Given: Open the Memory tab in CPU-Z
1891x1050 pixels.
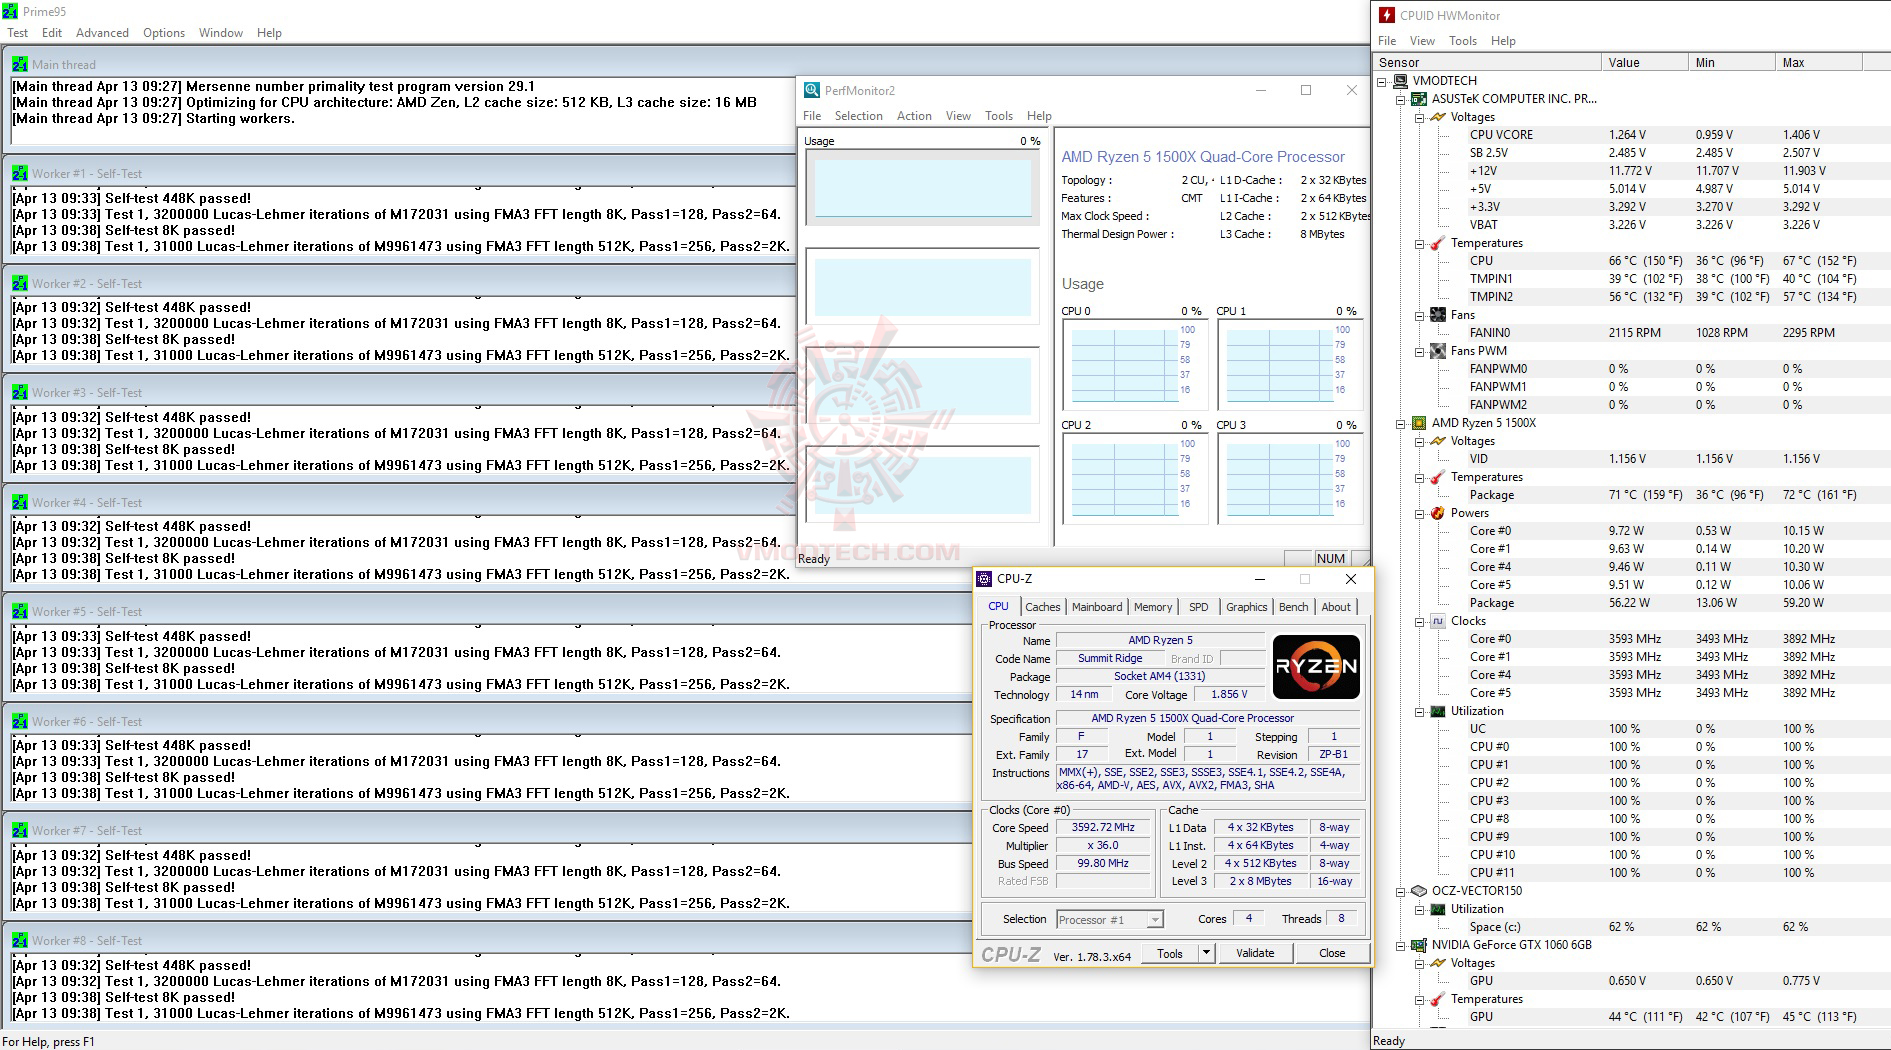Looking at the screenshot, I should tap(1153, 607).
